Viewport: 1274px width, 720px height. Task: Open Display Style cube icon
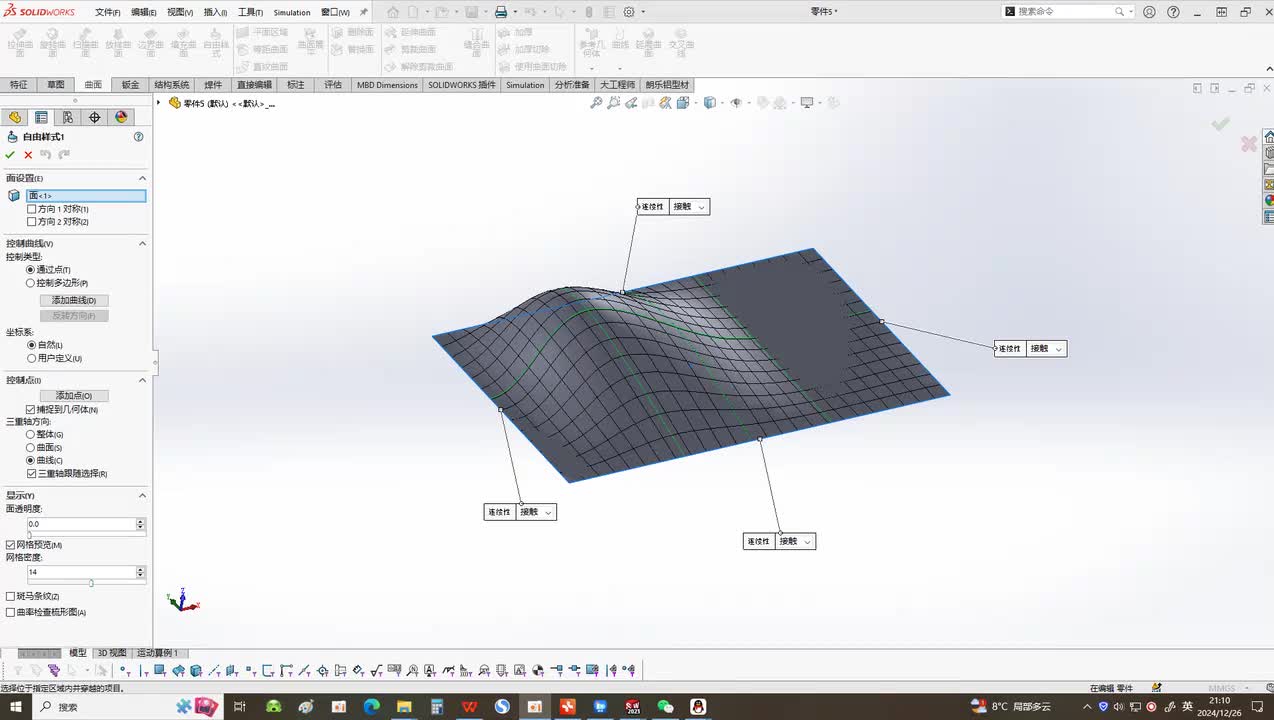[709, 102]
